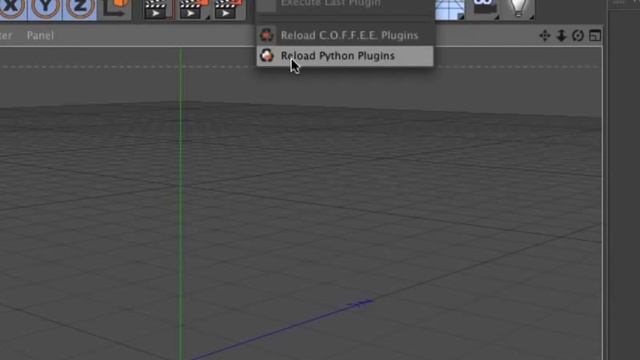Add a light with bulb icon
The width and height of the screenshot is (640, 360).
(518, 9)
